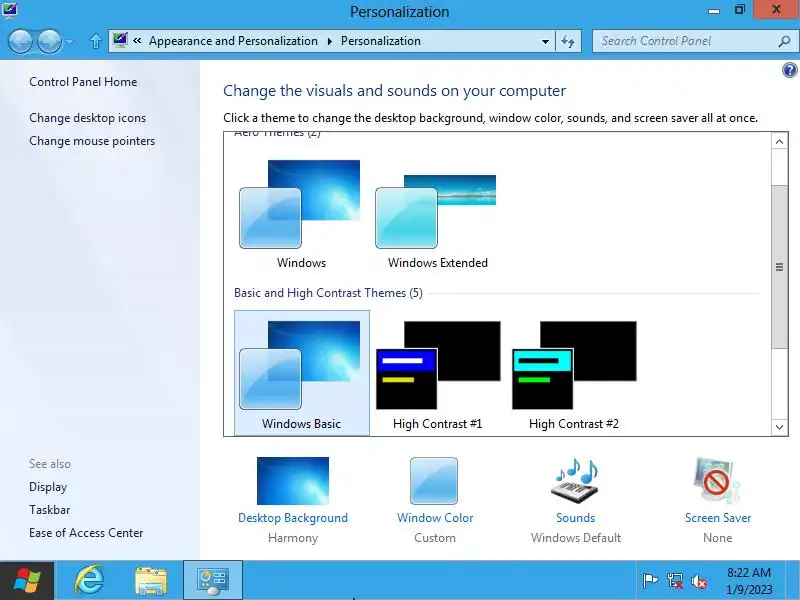Click the muted volume tray icon

pyautogui.click(x=698, y=581)
